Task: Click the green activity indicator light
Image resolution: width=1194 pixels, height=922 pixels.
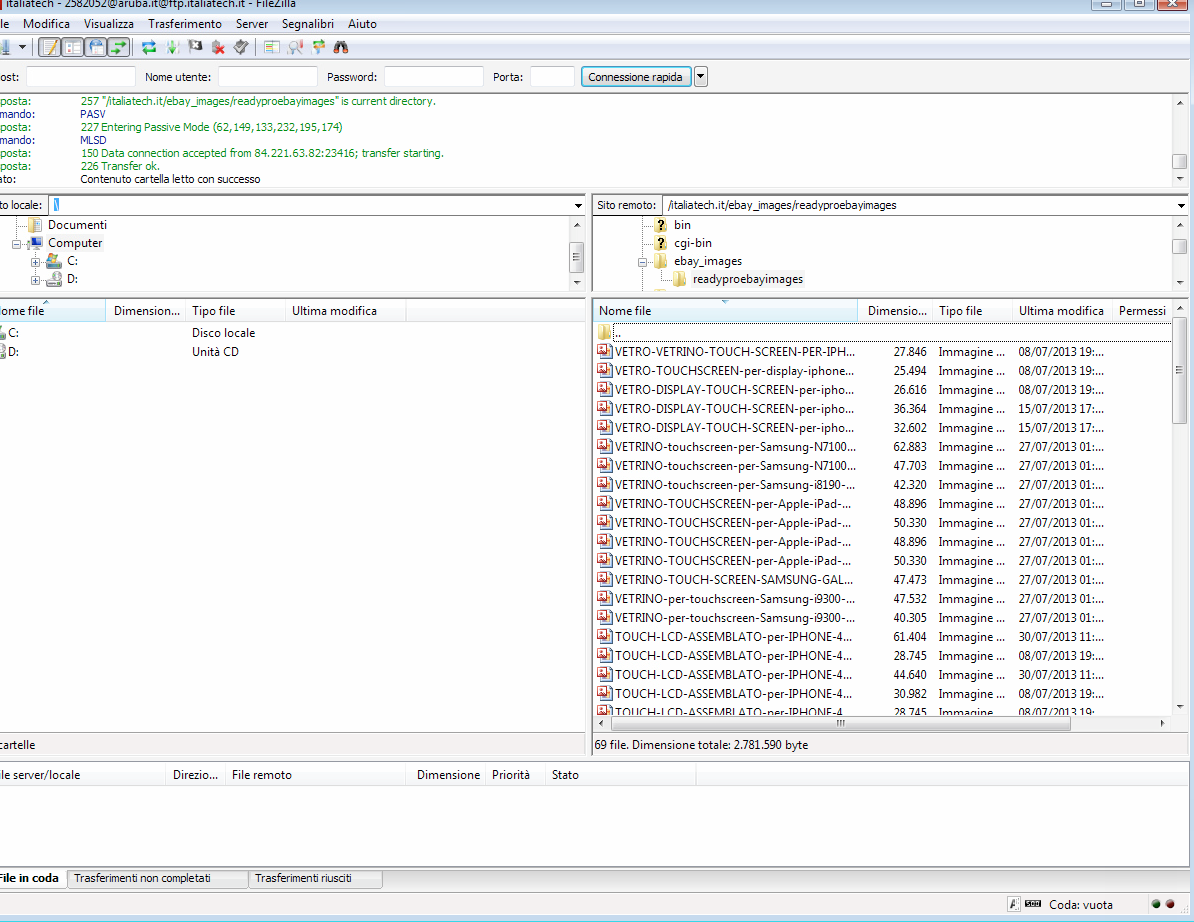Action: [1156, 904]
